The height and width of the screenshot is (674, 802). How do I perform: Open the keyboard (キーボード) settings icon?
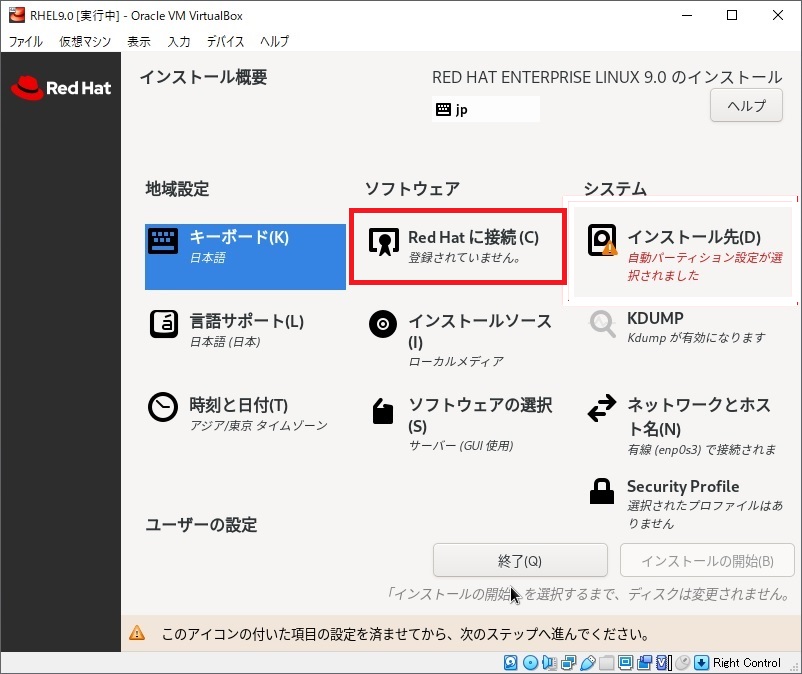tap(163, 241)
